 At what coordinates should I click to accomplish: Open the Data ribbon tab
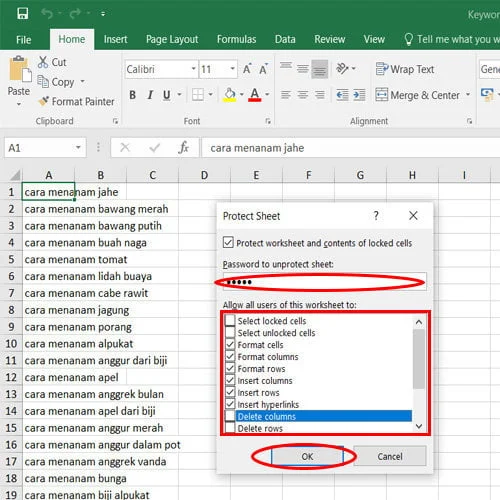pos(285,39)
